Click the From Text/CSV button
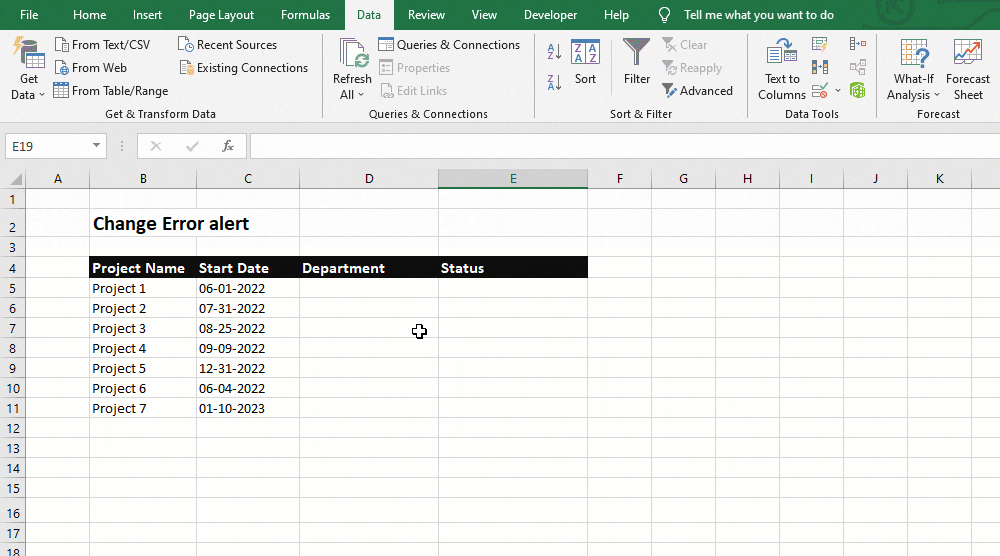The width and height of the screenshot is (1000, 556). pyautogui.click(x=103, y=45)
